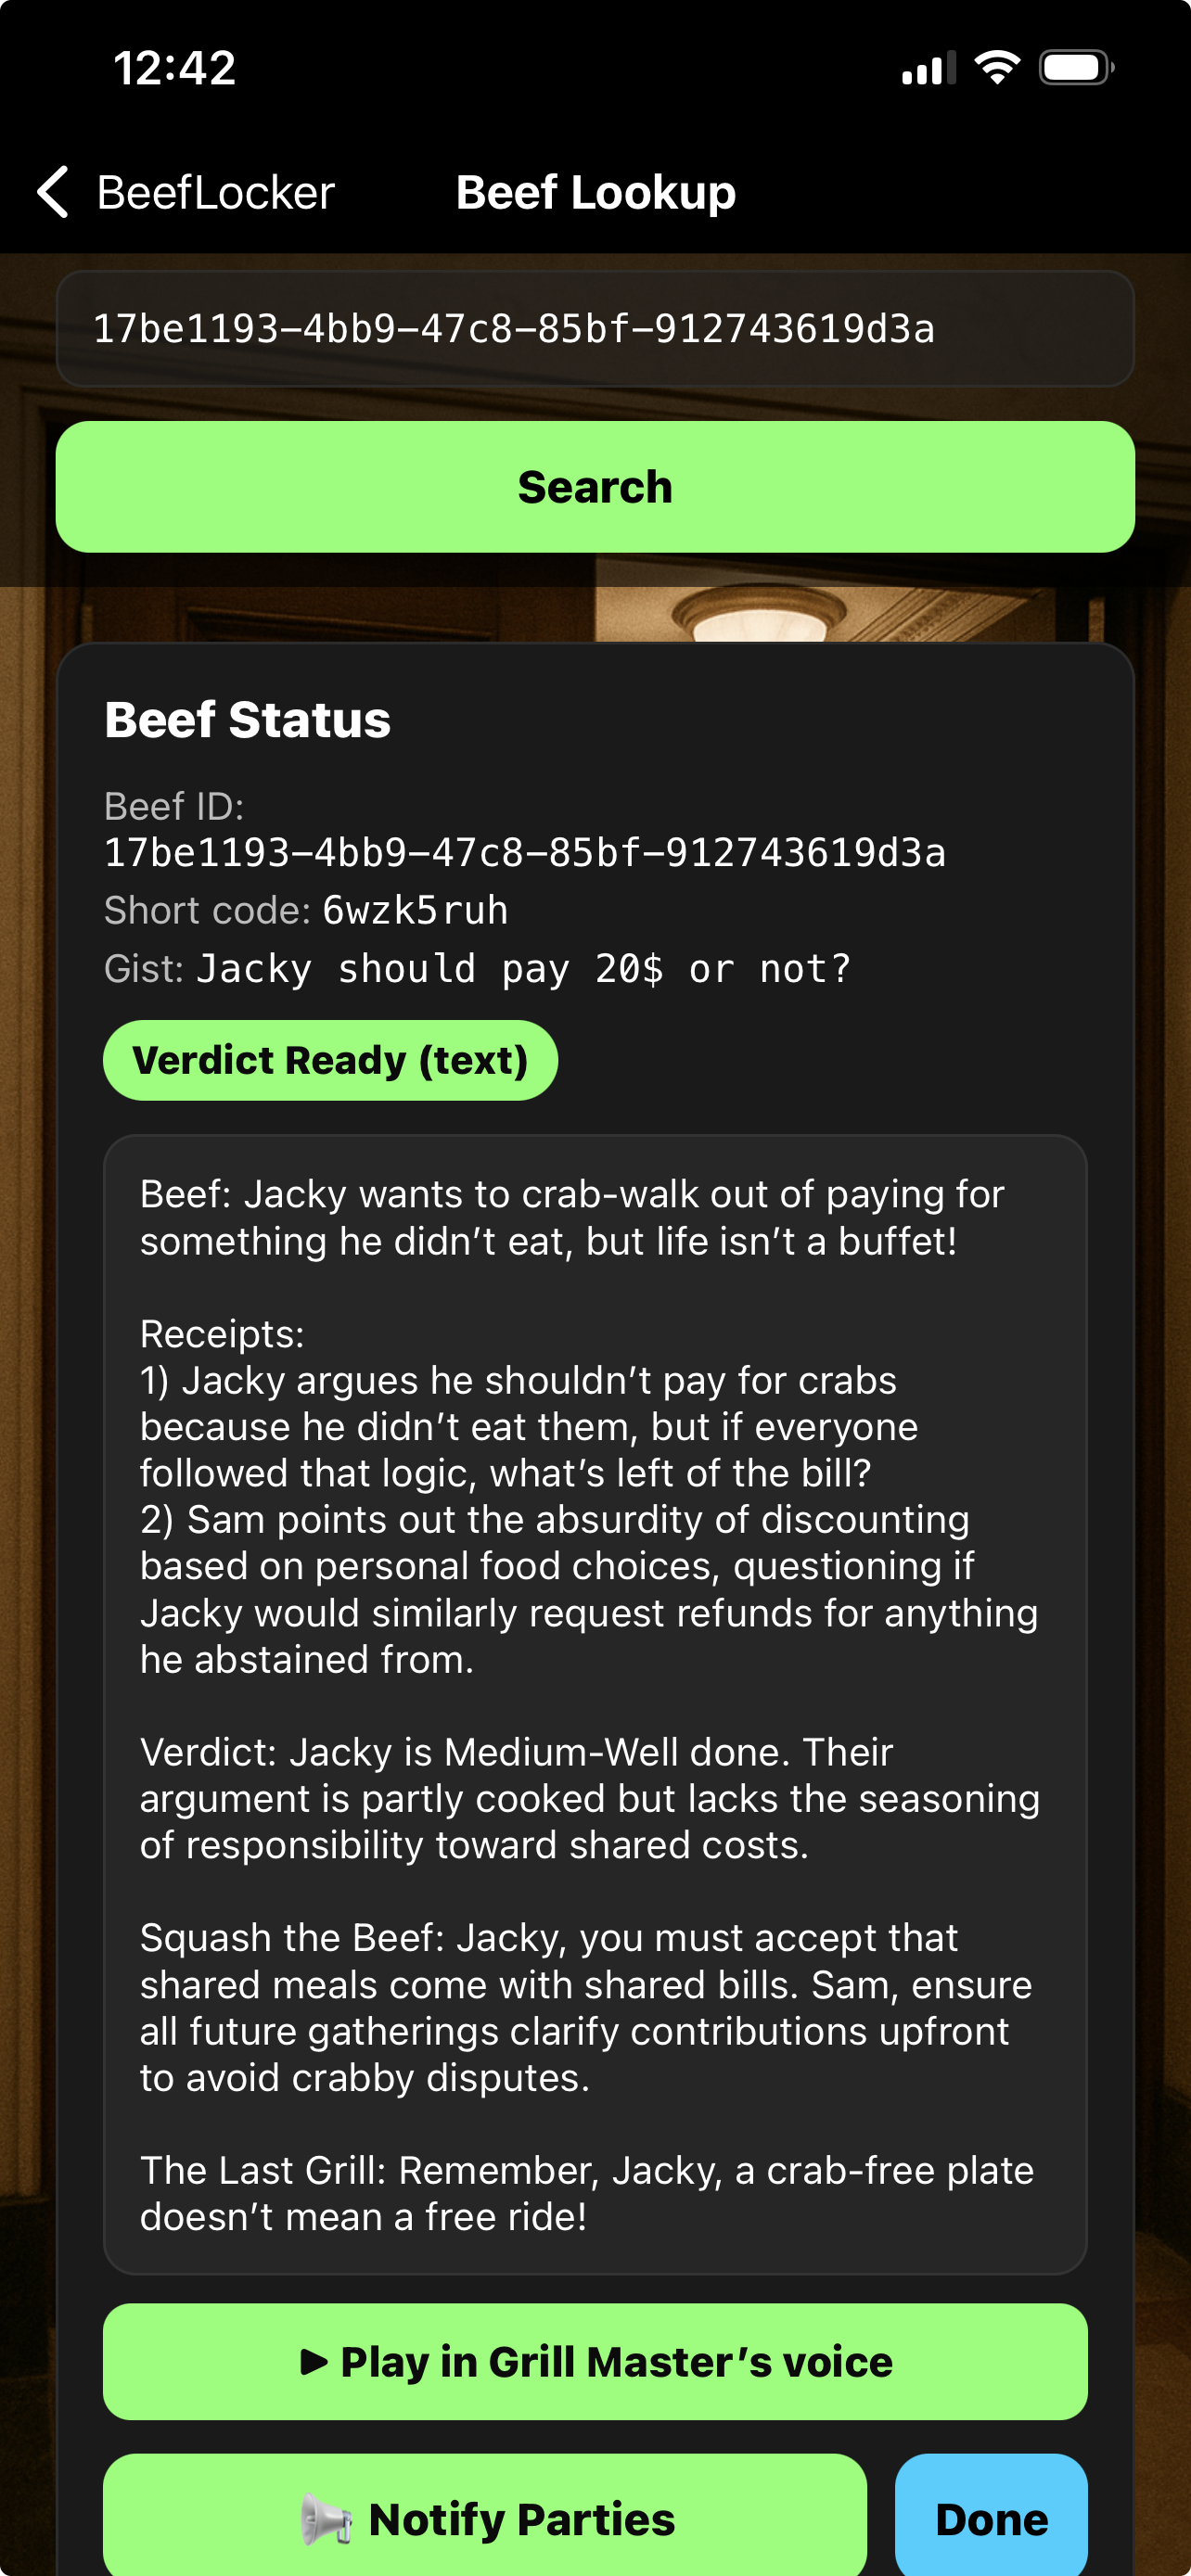Tap the full Beef ID under Beef Status

[525, 853]
